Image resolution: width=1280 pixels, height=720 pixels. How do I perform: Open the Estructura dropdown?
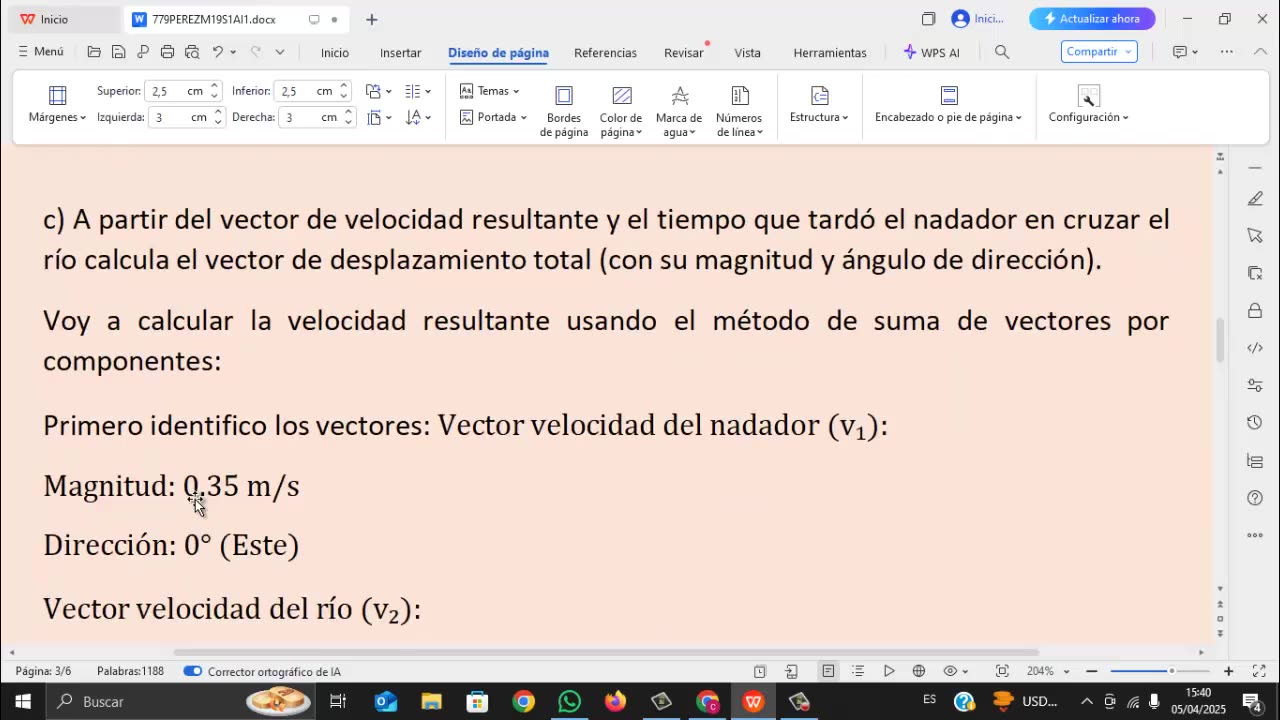tap(819, 104)
